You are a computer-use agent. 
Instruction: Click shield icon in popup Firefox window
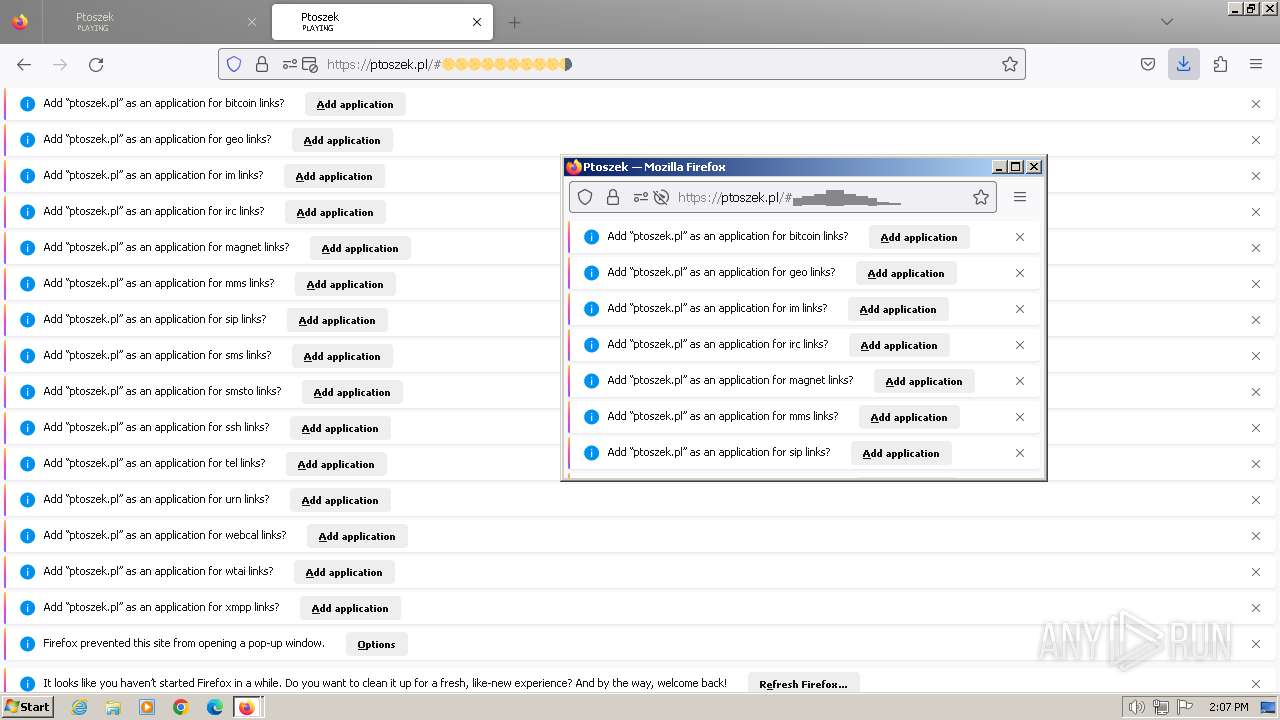click(586, 197)
